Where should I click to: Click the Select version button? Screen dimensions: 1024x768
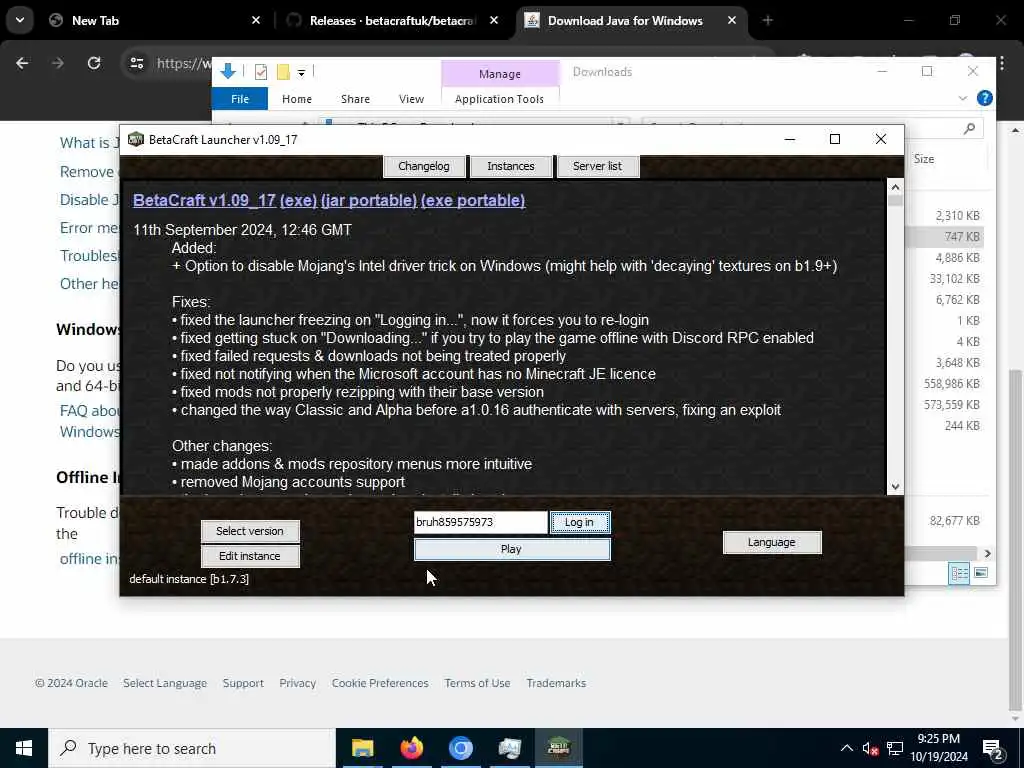pyautogui.click(x=250, y=531)
